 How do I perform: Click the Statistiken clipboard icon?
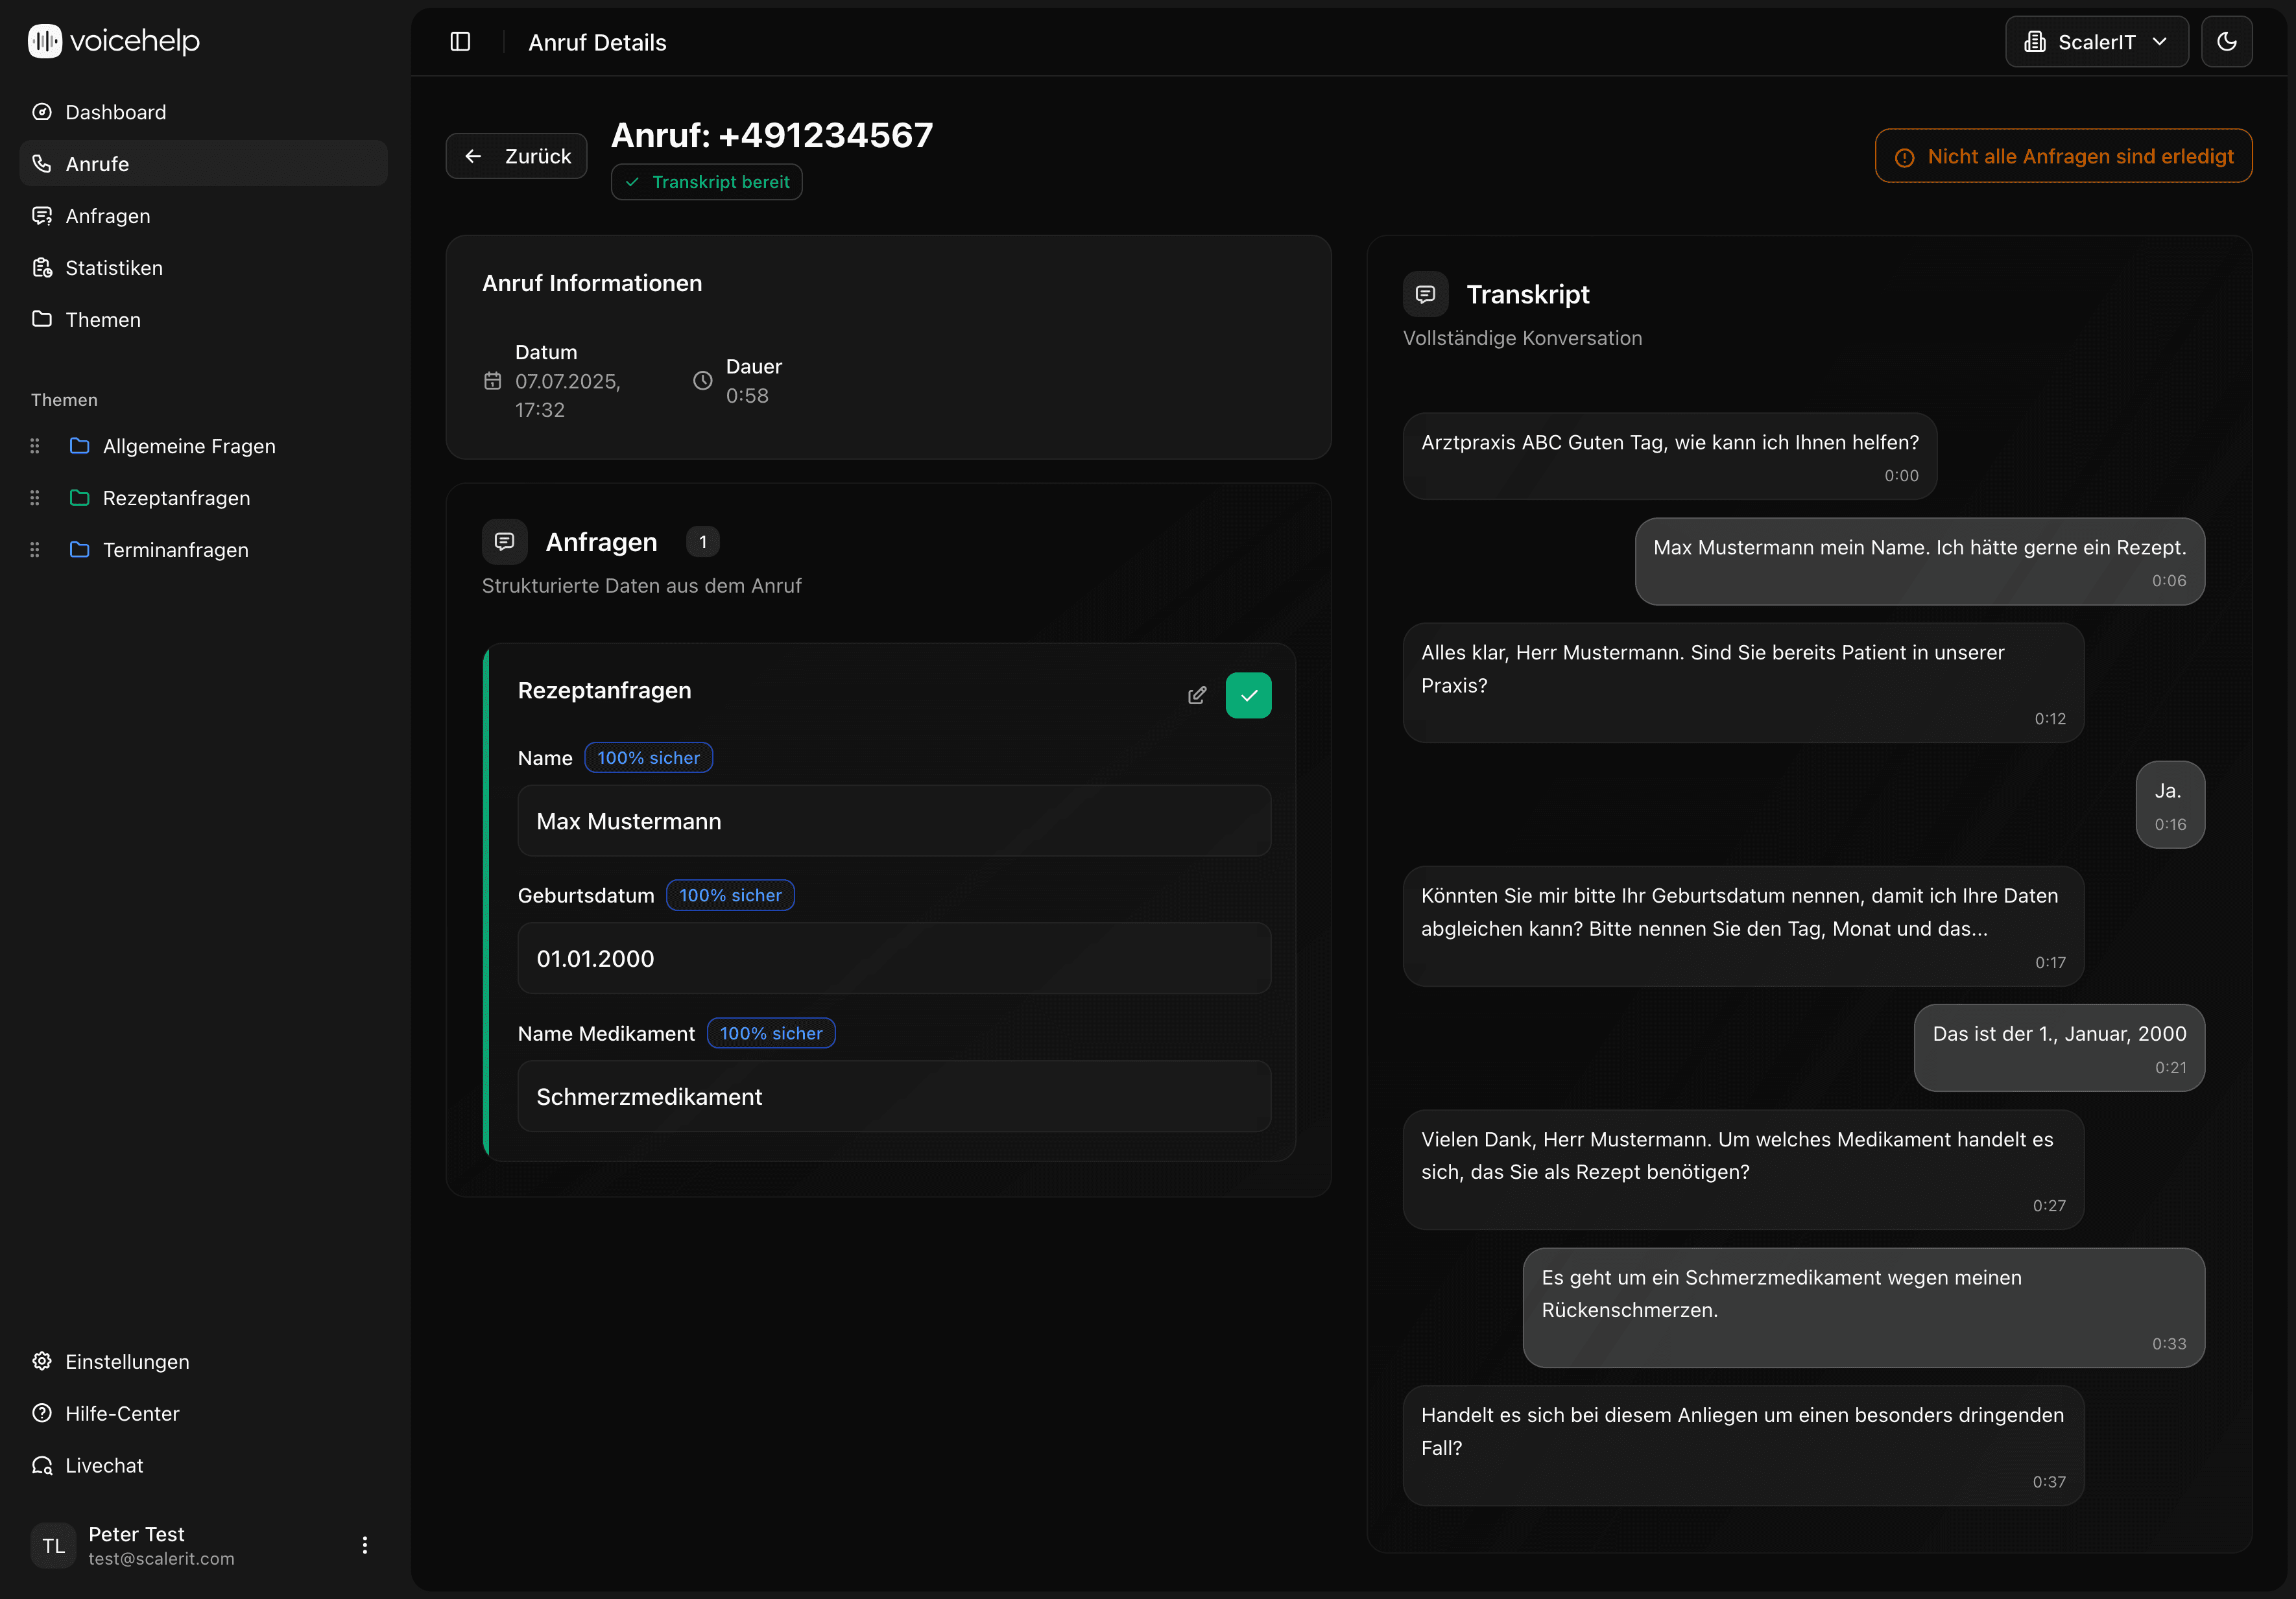point(42,268)
